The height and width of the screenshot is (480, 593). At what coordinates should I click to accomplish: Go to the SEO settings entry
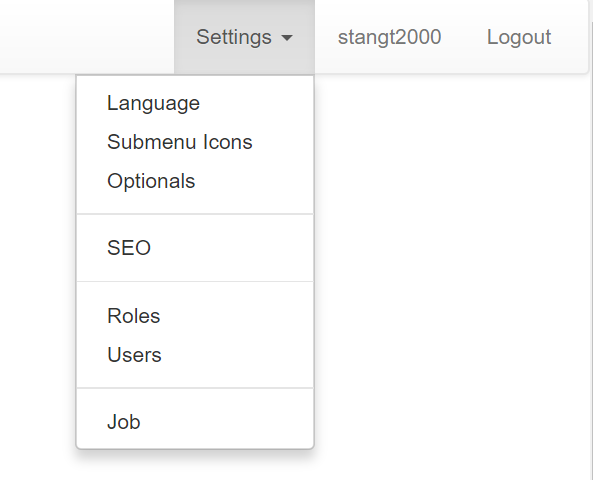tap(195, 248)
